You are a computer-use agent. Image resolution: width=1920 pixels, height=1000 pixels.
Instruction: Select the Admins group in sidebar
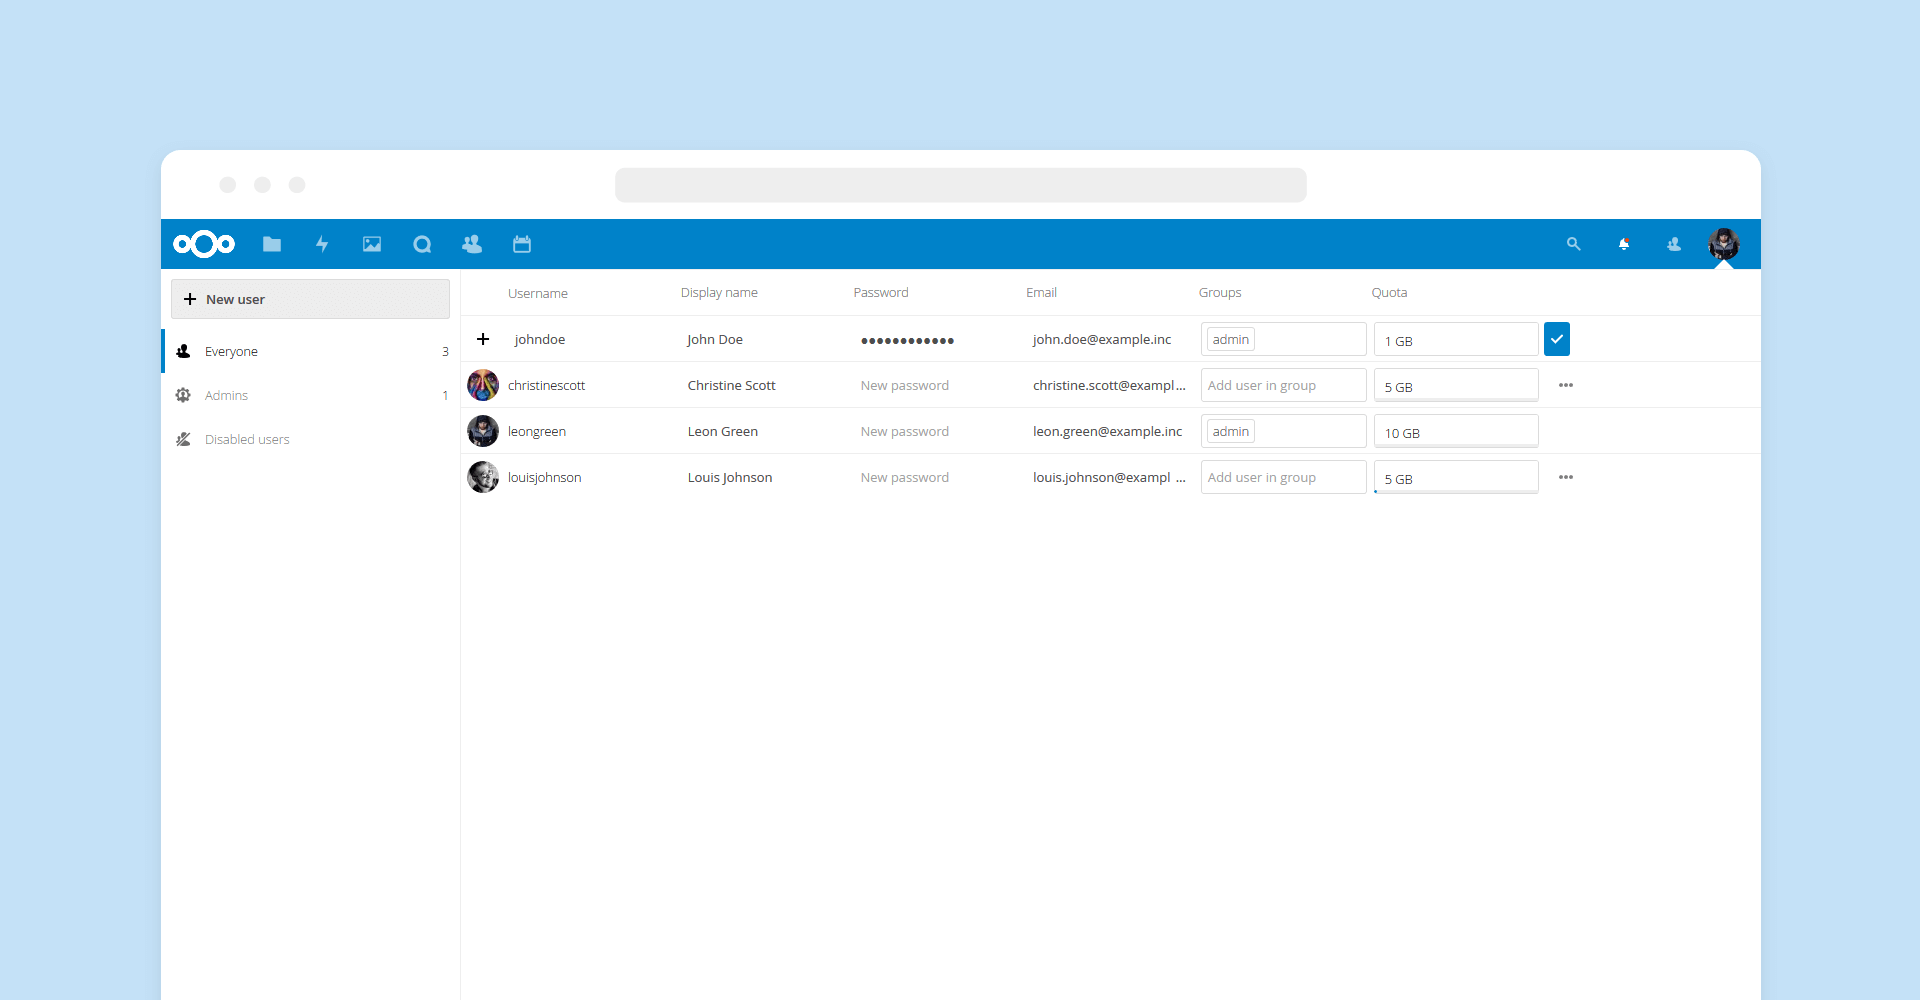pos(226,395)
